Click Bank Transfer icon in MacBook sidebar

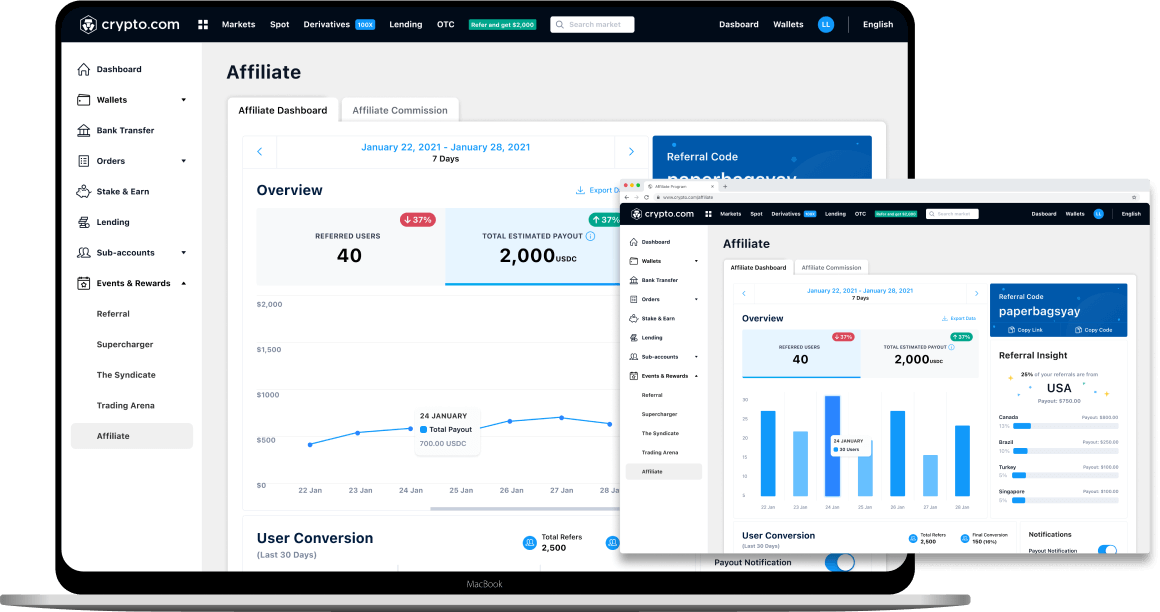tap(84, 130)
